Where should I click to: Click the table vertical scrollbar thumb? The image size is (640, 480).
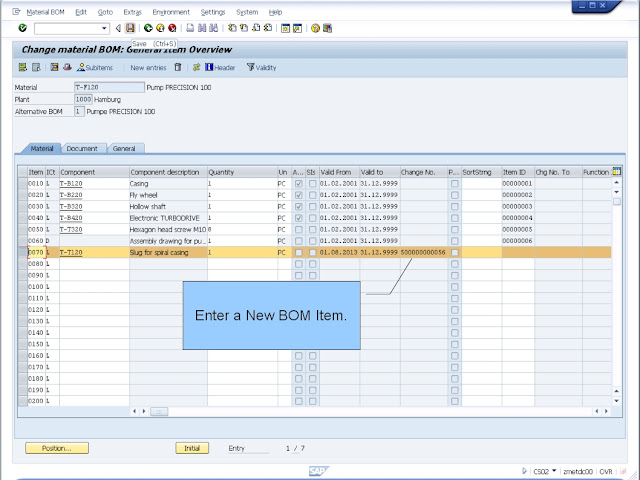(617, 202)
